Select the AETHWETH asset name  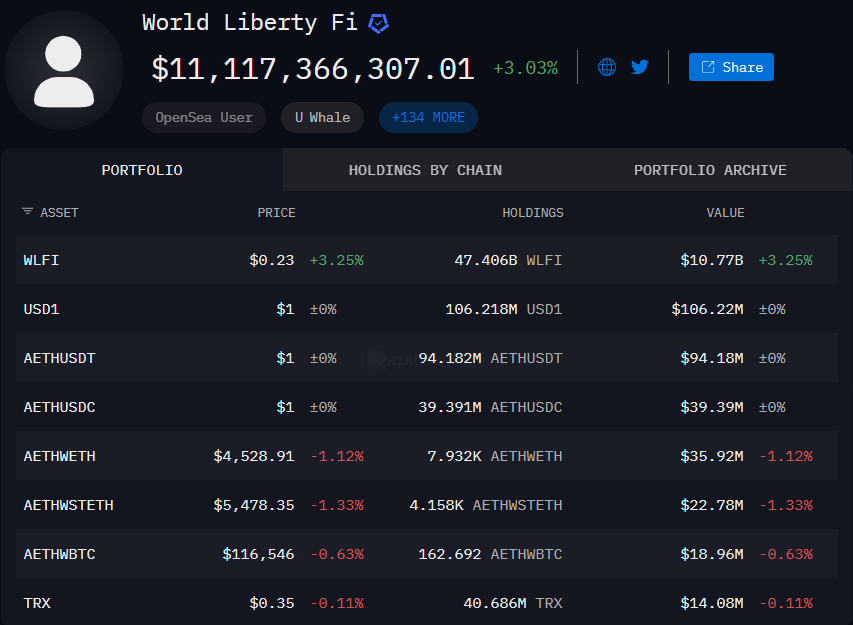pyautogui.click(x=59, y=456)
